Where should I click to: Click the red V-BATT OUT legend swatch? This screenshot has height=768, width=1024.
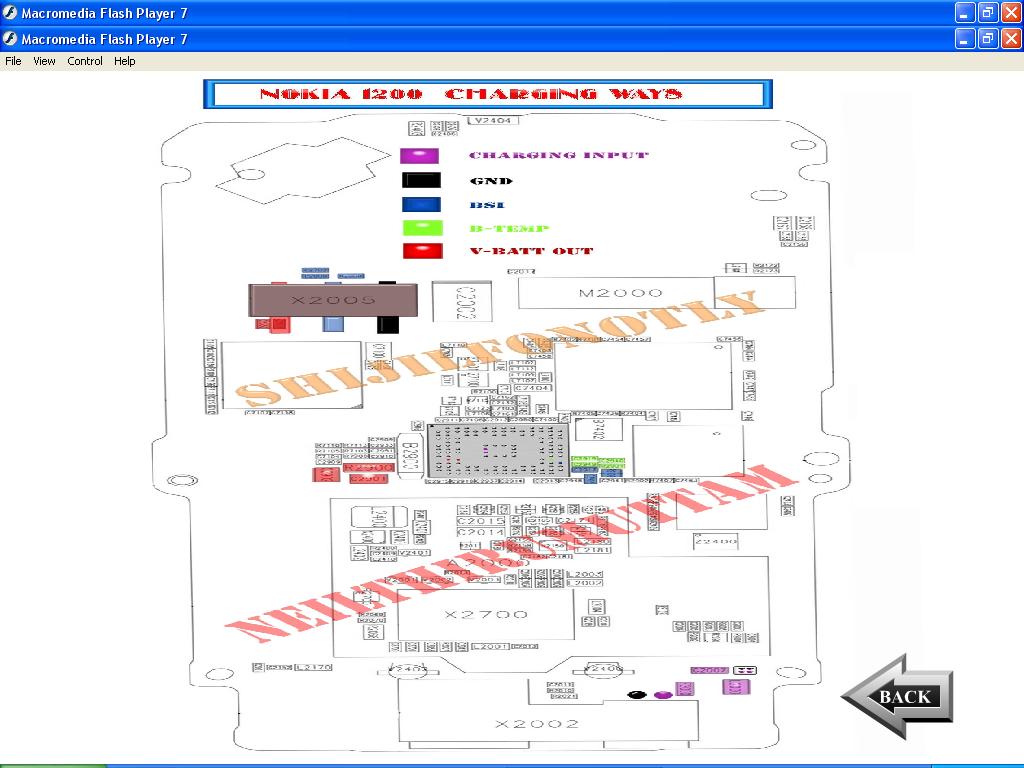coord(423,251)
